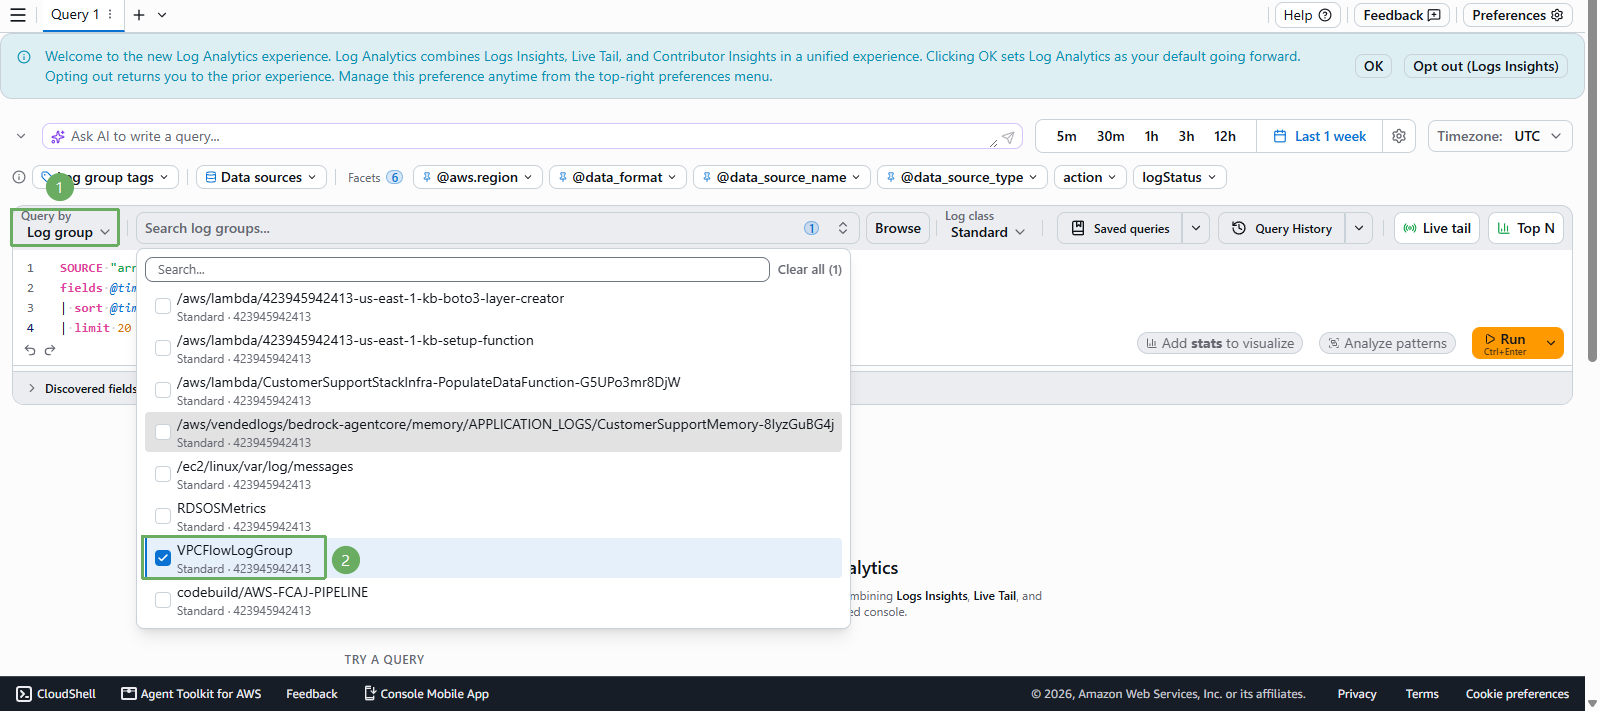The width and height of the screenshot is (1600, 711).
Task: Open the @data_source_type facet dropdown
Action: point(962,177)
